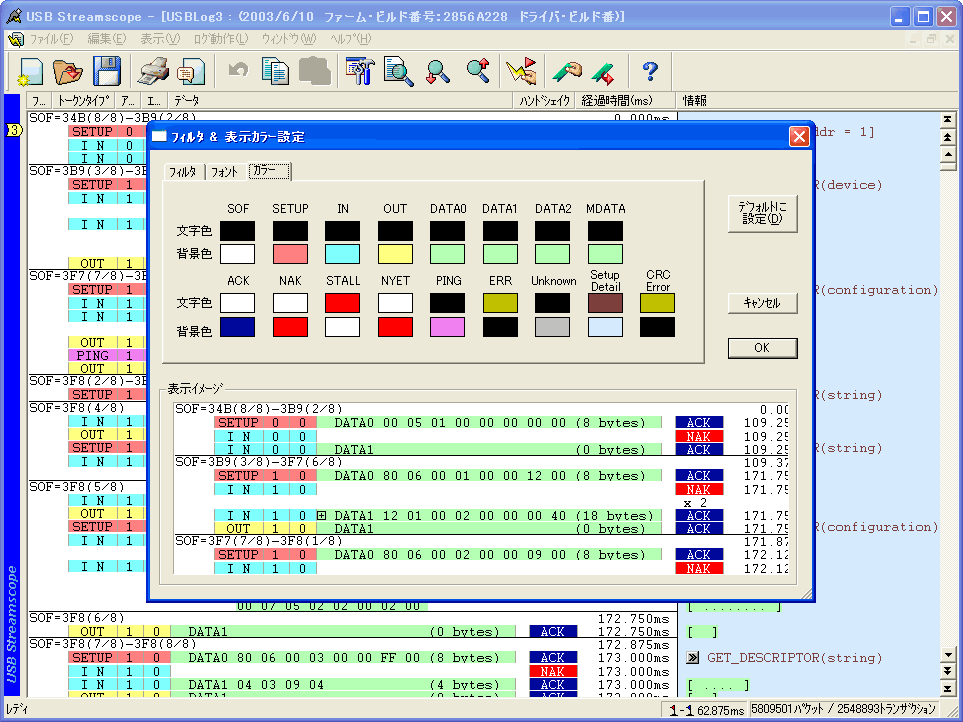Change the IN background color swatch
This screenshot has height=722, width=963.
342,254
